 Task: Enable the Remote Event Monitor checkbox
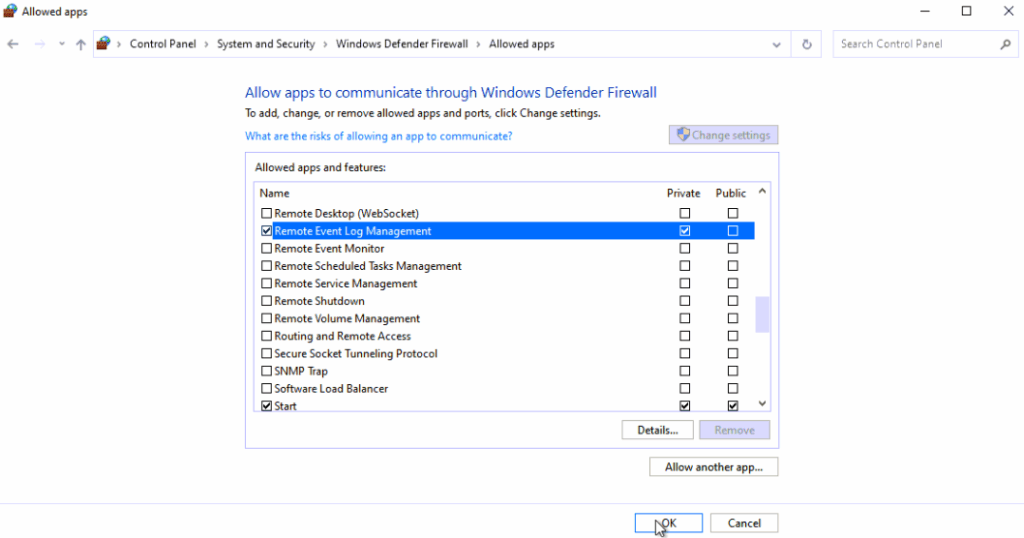pos(266,249)
